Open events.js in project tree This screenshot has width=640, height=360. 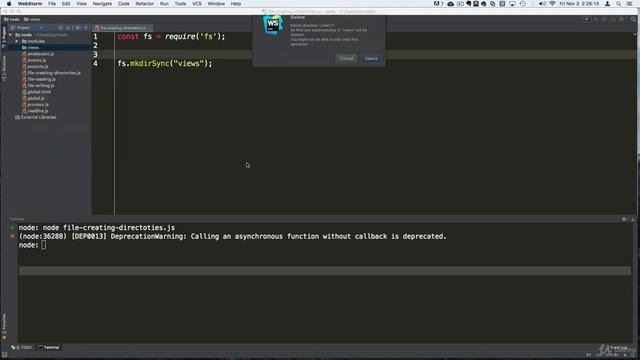(34, 60)
